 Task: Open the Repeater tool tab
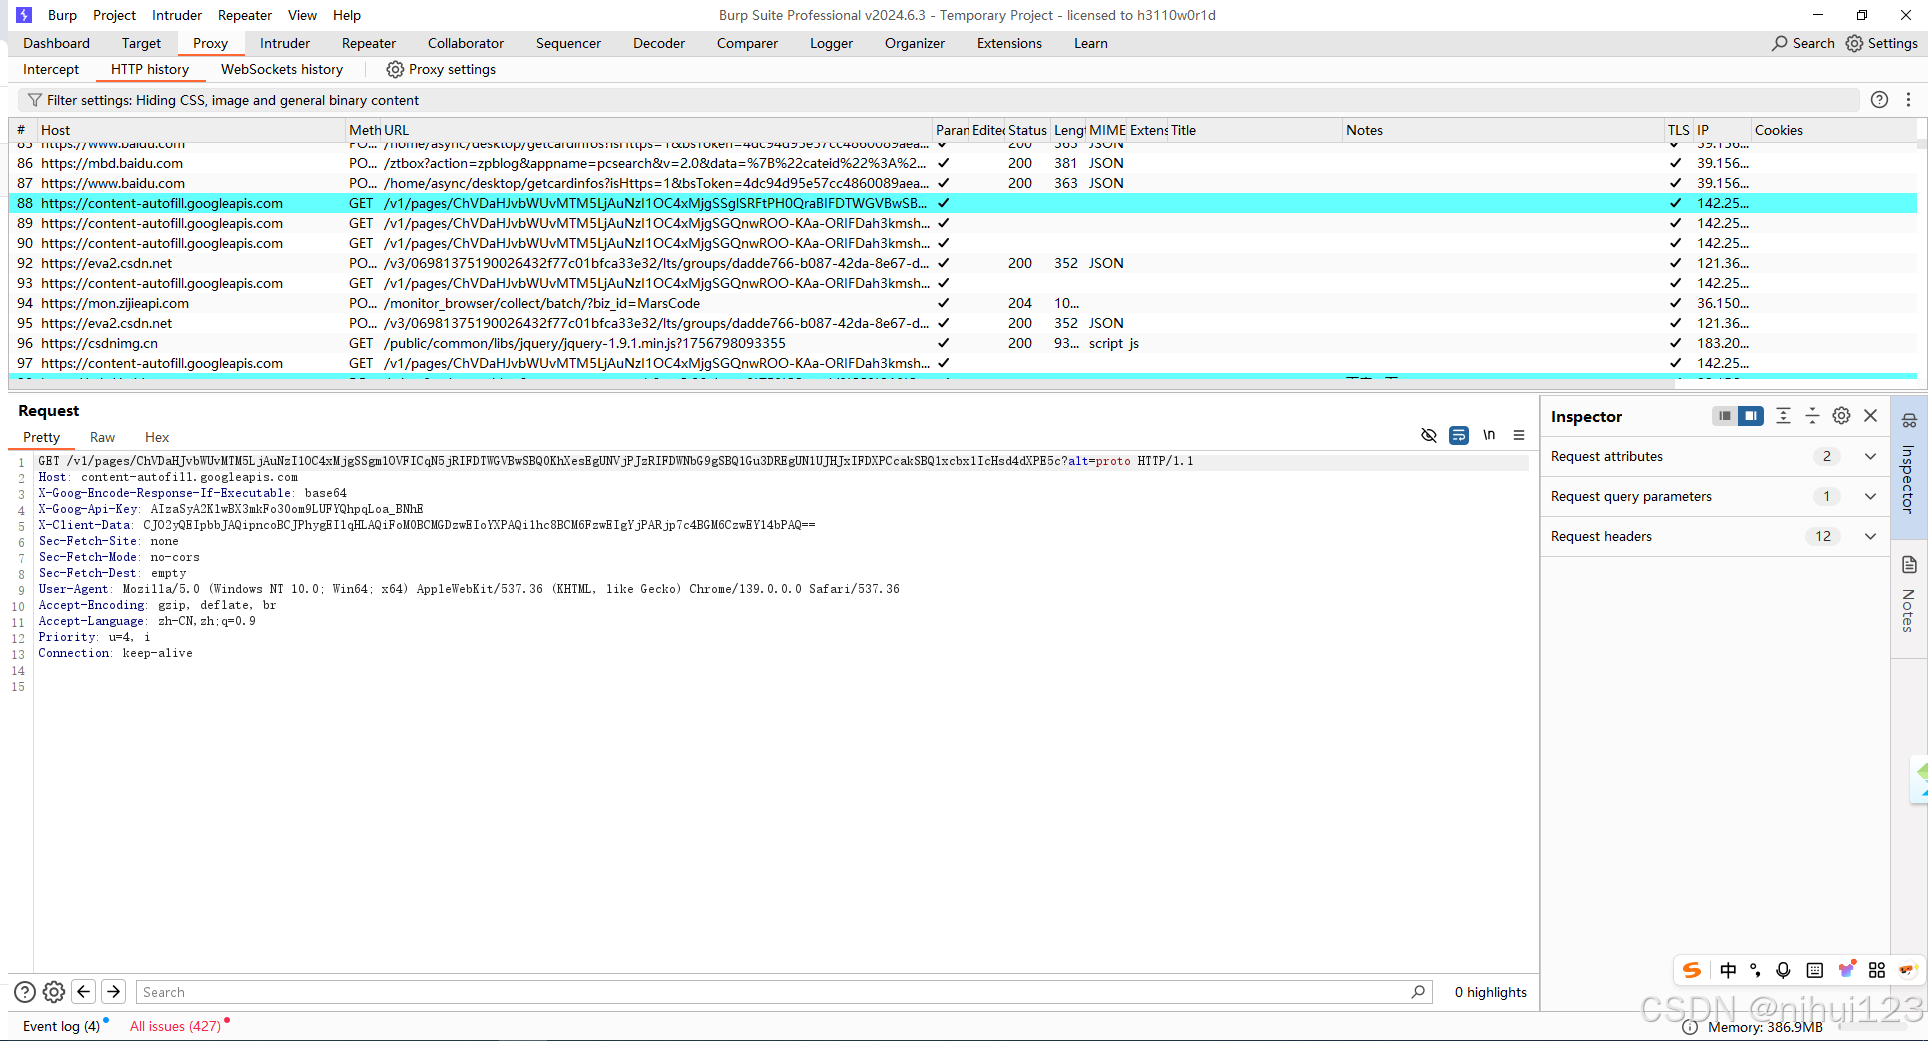coord(369,43)
